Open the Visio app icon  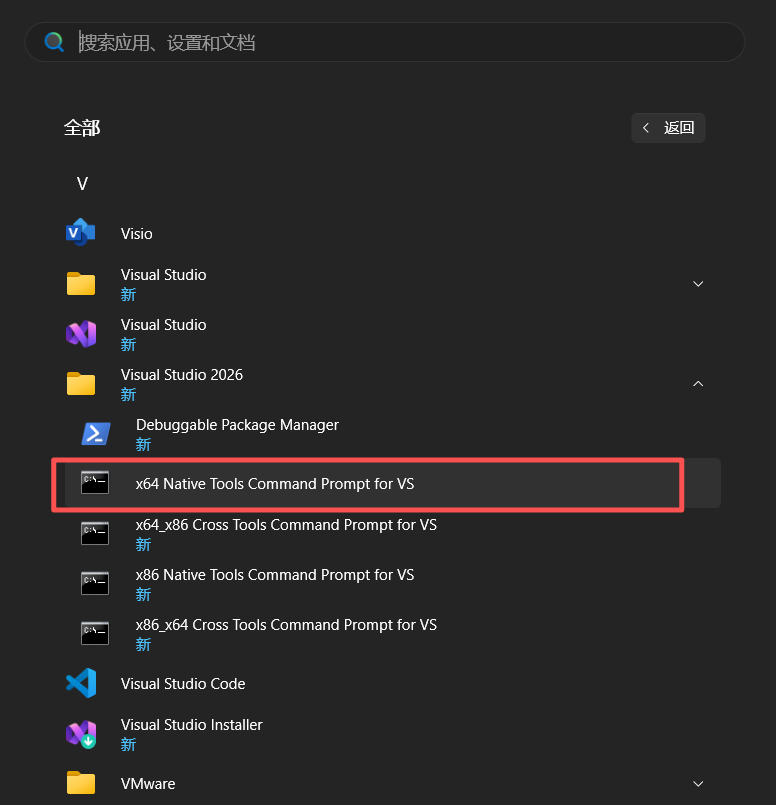pos(81,233)
